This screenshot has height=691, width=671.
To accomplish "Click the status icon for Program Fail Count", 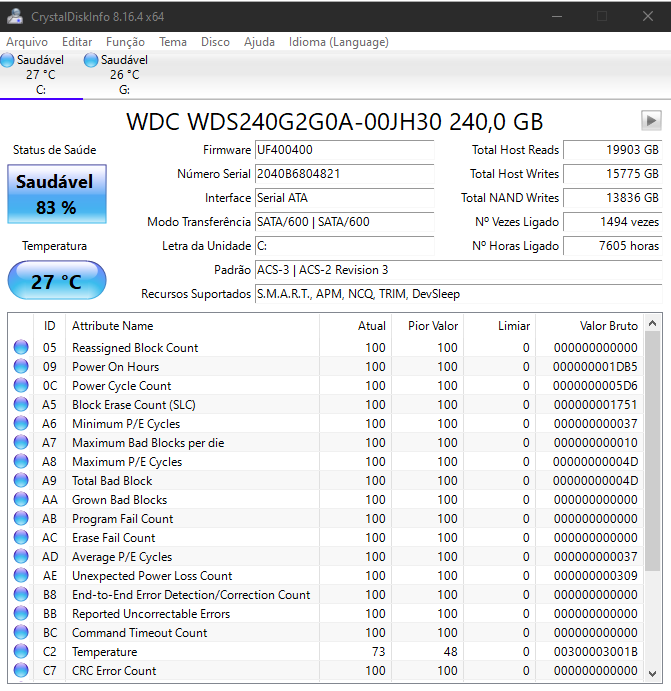I will click(21, 518).
